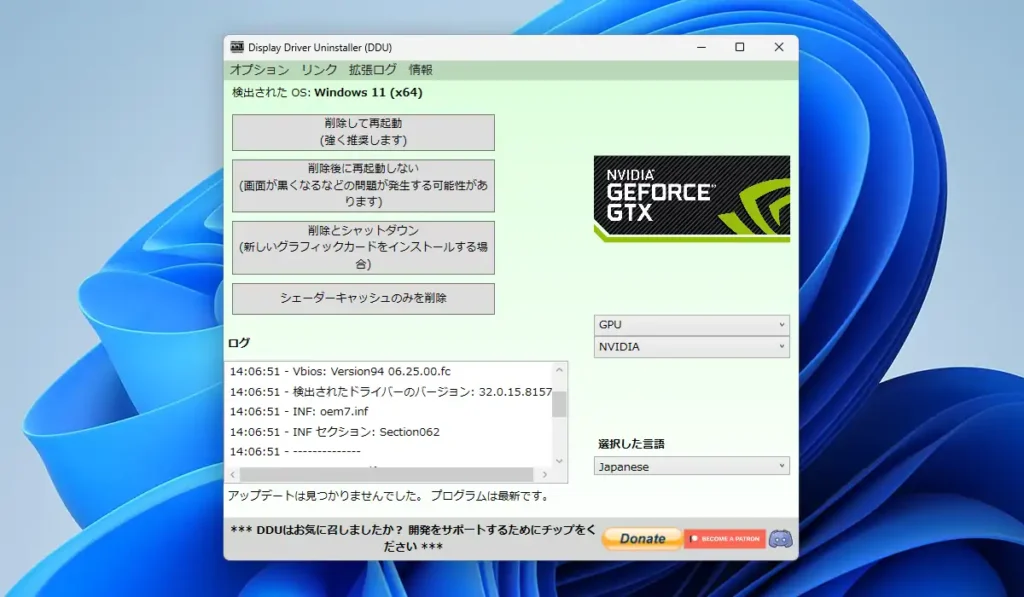
Task: Click the DDU app icon in title bar
Action: (237, 47)
